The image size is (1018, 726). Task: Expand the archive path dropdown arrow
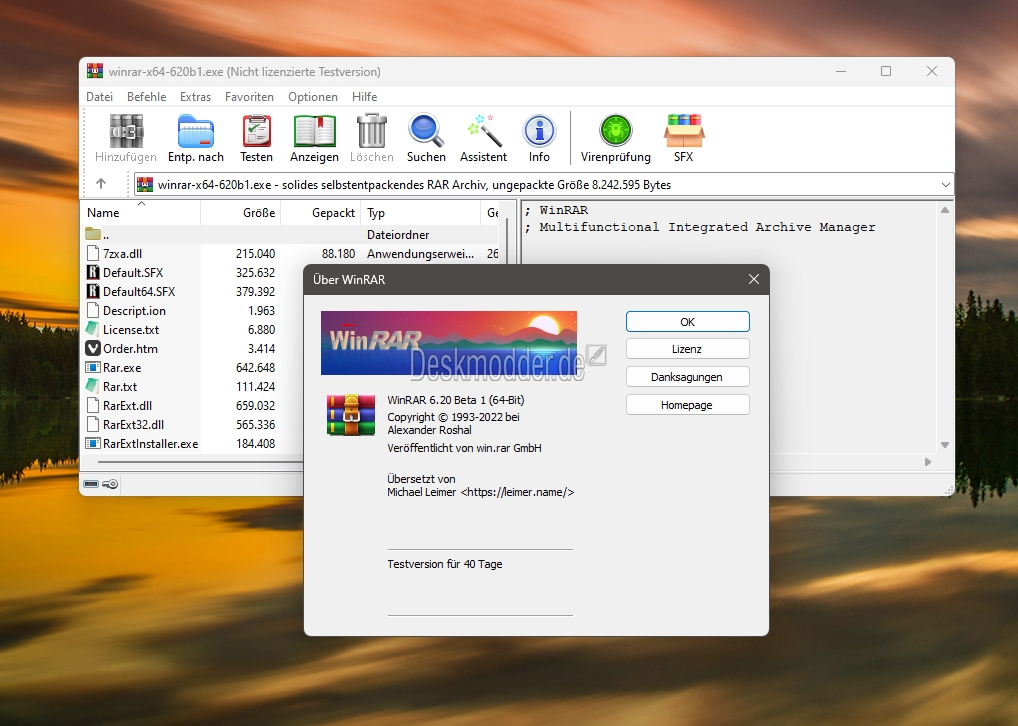[945, 184]
